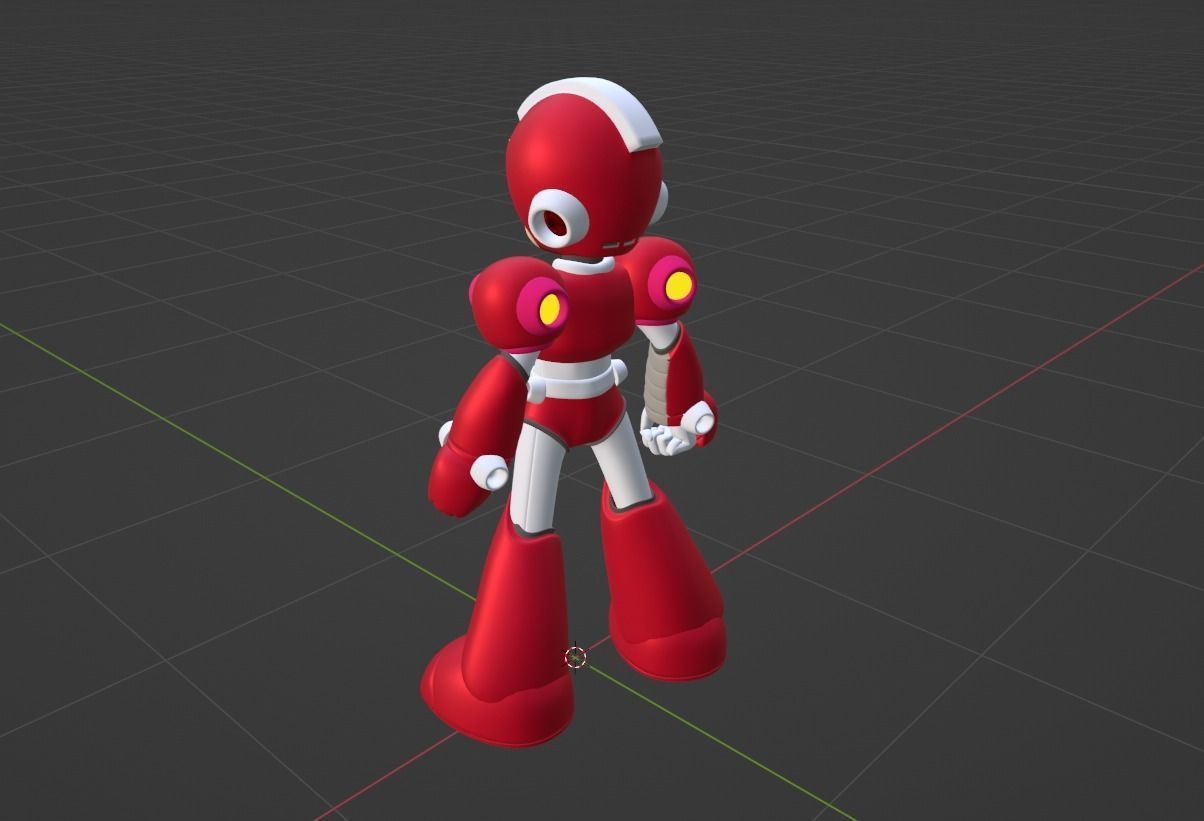The width and height of the screenshot is (1204, 821).
Task: Click the yellow light on the nearer shoulder
Action: [x=550, y=310]
